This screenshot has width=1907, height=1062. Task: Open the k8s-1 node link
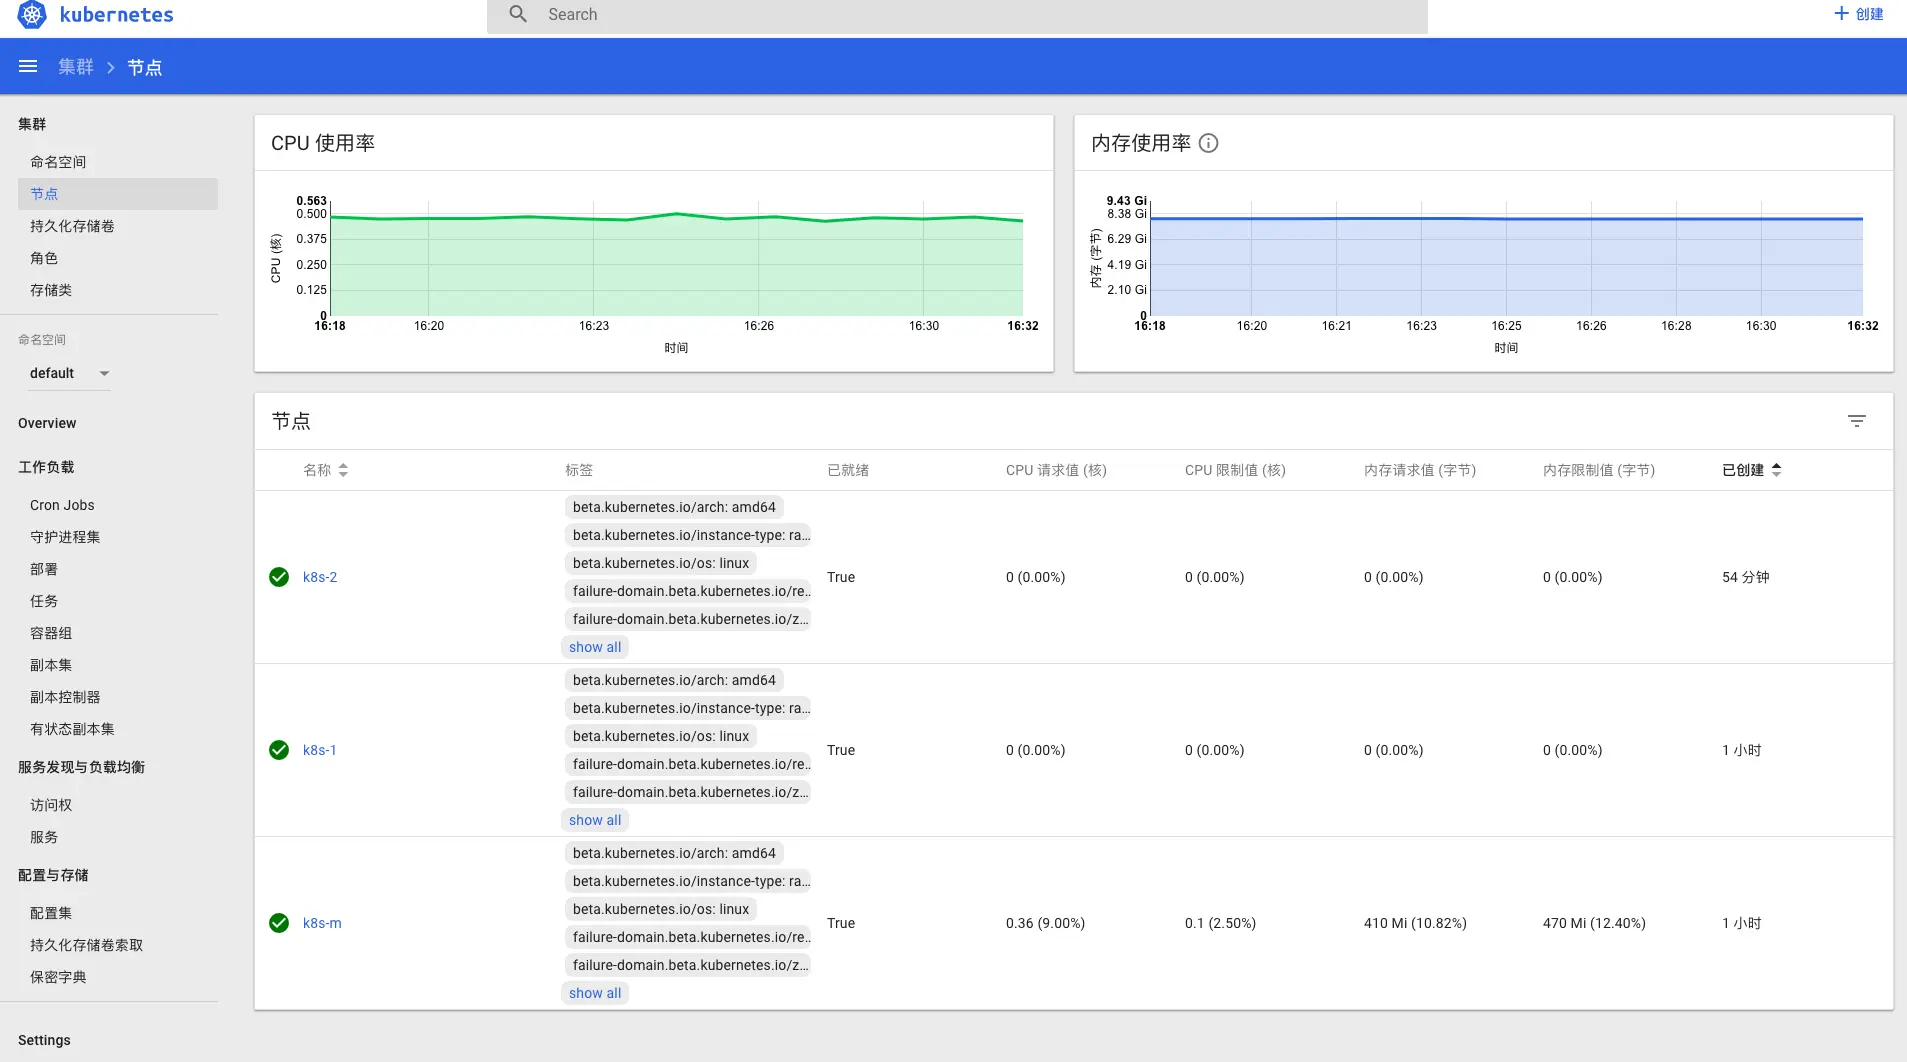coord(320,750)
